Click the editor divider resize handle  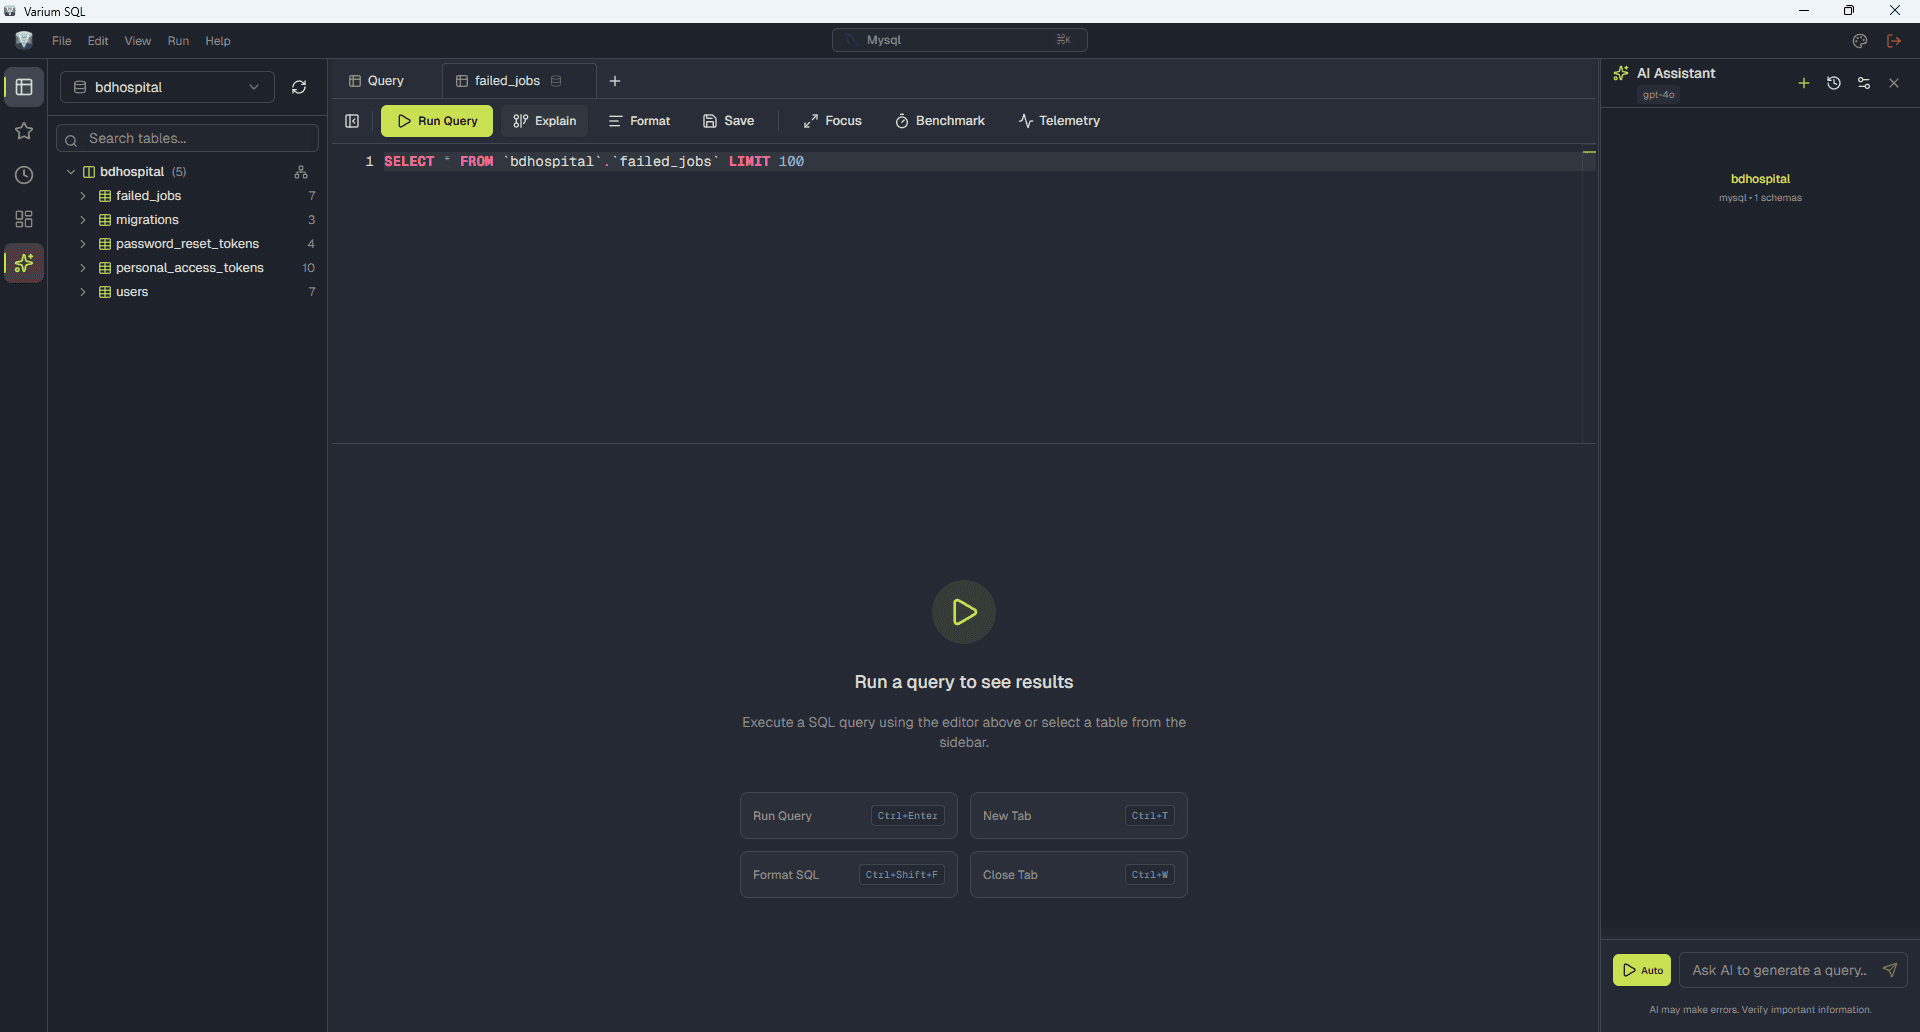click(1589, 152)
